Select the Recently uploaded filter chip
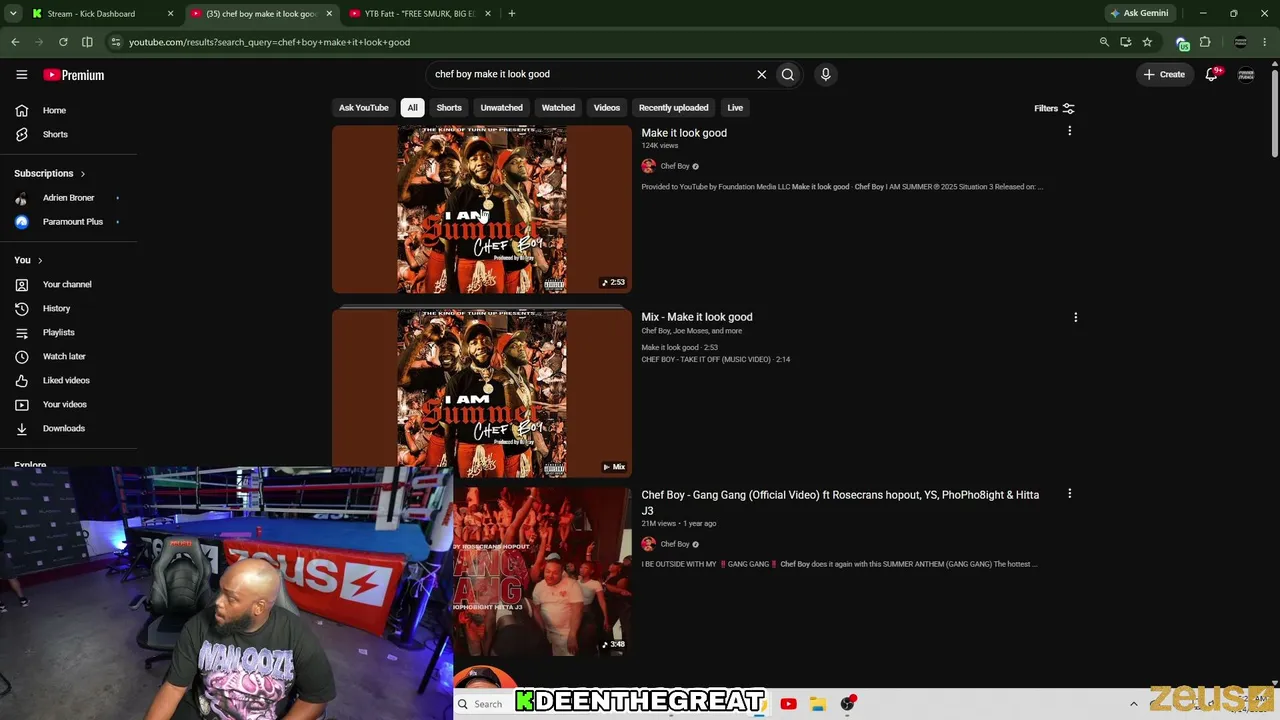The height and width of the screenshot is (720, 1280). pos(673,108)
